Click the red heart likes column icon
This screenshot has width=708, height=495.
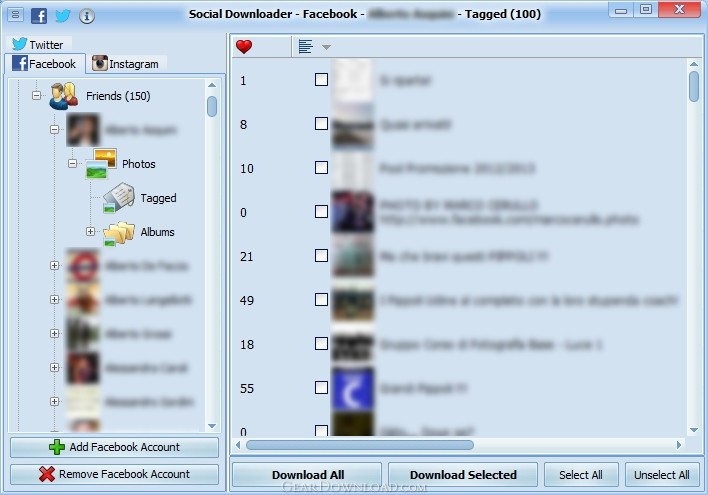click(244, 47)
